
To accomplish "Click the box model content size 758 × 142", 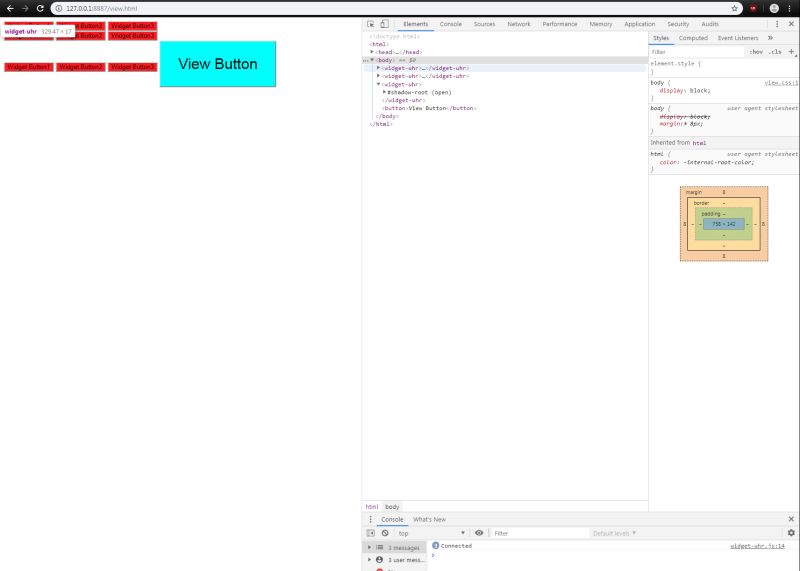I will [723, 224].
